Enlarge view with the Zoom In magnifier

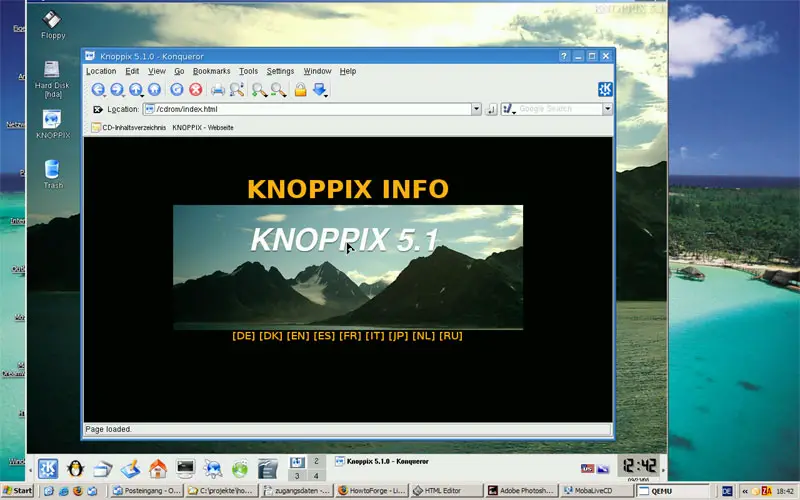pyautogui.click(x=259, y=90)
